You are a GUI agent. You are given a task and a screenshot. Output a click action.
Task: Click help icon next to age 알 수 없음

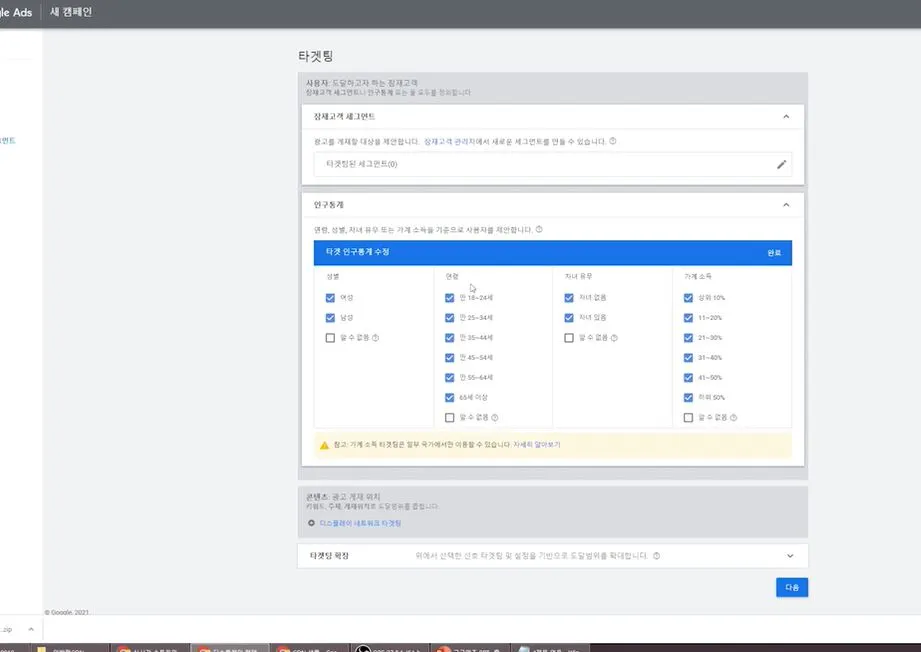[x=495, y=418]
